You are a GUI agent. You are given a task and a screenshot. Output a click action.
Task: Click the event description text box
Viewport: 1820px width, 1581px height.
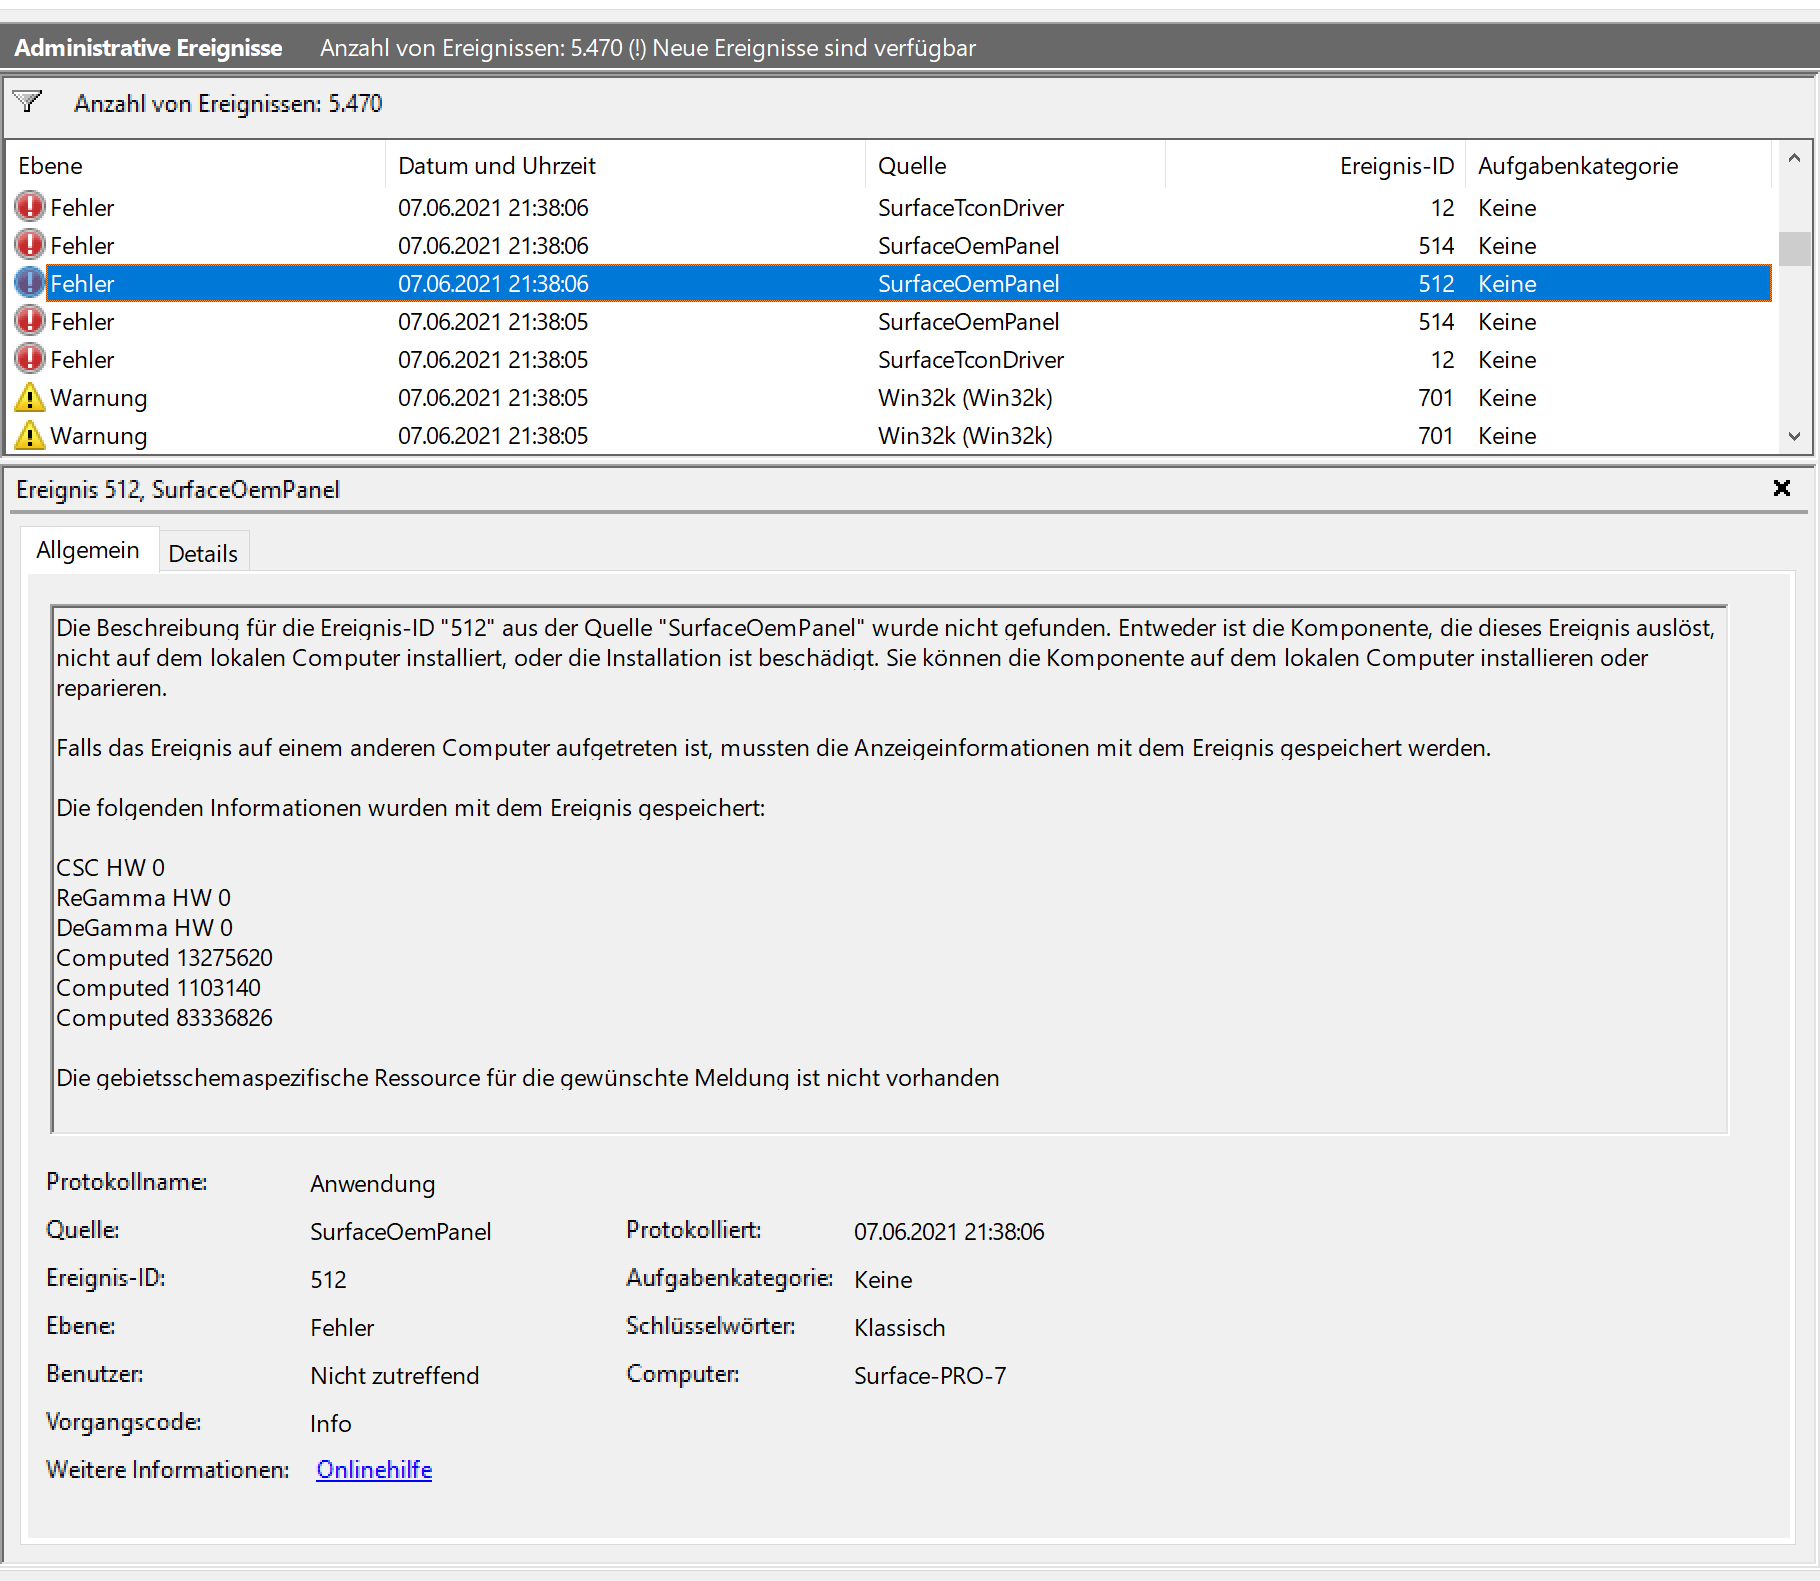890,868
